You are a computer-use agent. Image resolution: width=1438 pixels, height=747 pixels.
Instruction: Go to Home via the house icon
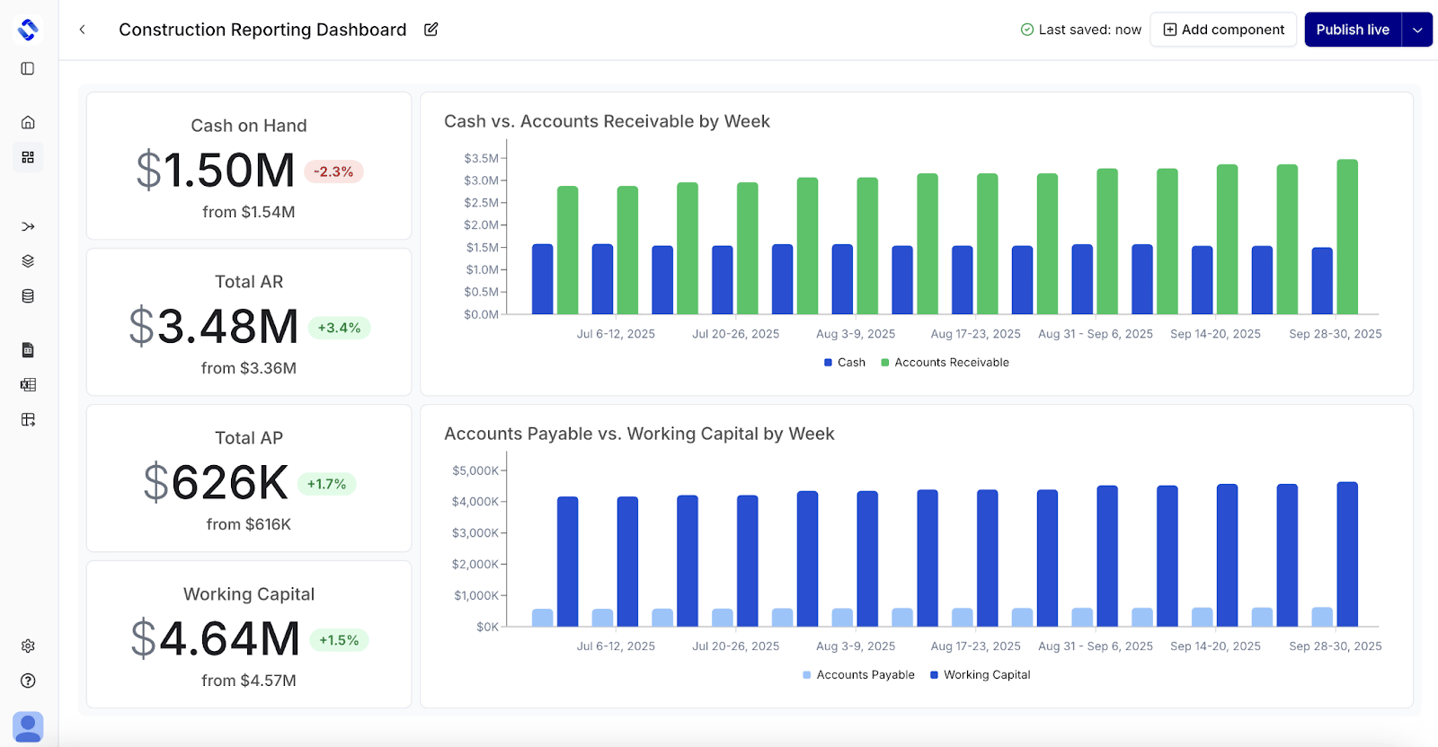(28, 123)
